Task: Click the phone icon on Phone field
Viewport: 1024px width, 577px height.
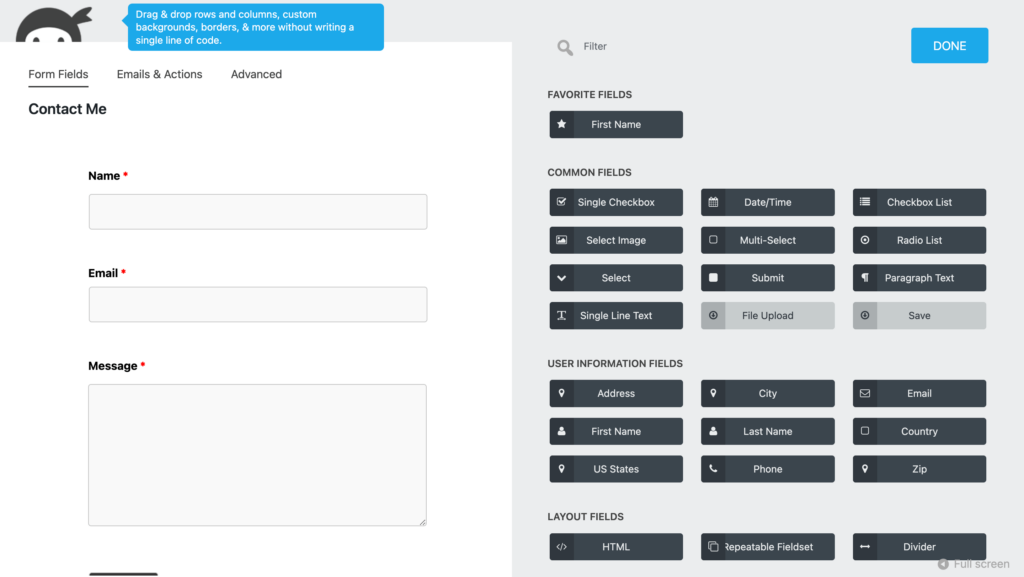Action: tap(713, 469)
